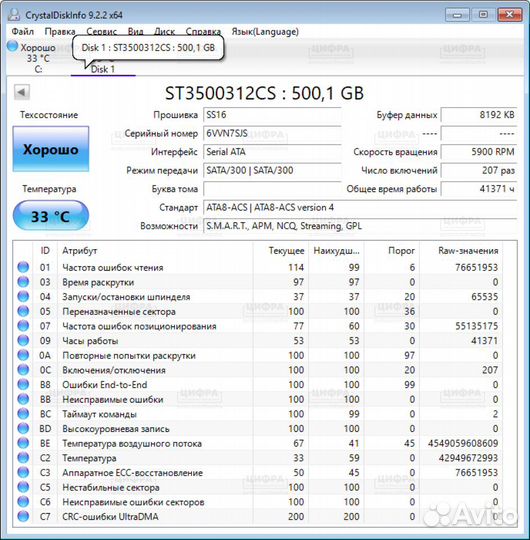Select the C: drive temperature entry 33 °C

tap(38, 58)
